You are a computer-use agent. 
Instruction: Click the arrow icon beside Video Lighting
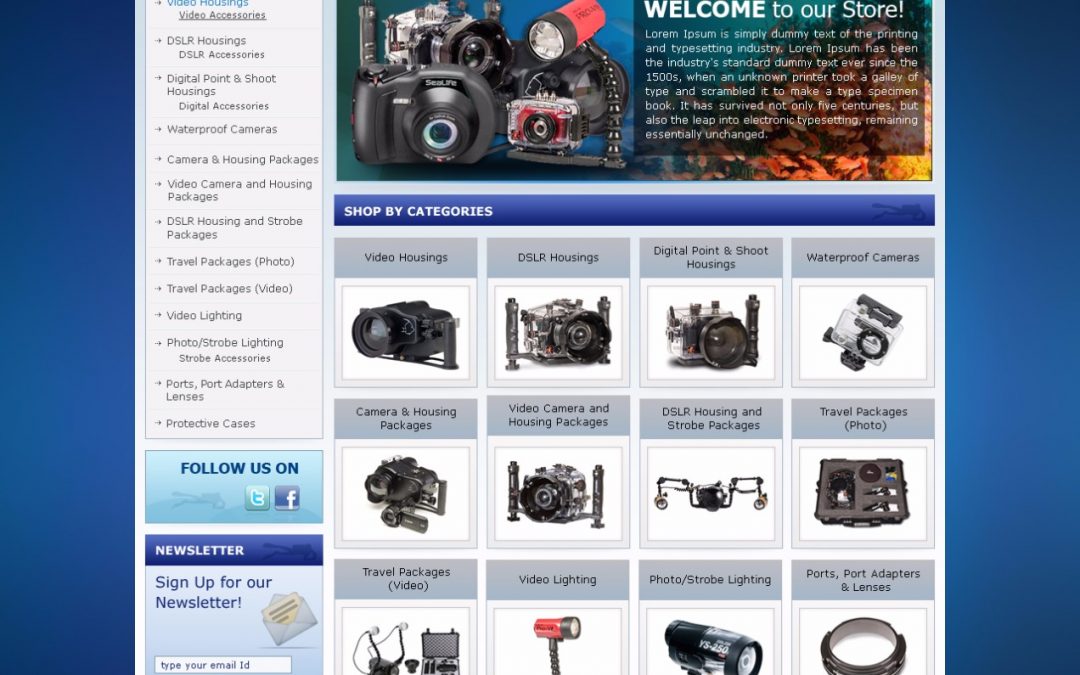pyautogui.click(x=159, y=315)
